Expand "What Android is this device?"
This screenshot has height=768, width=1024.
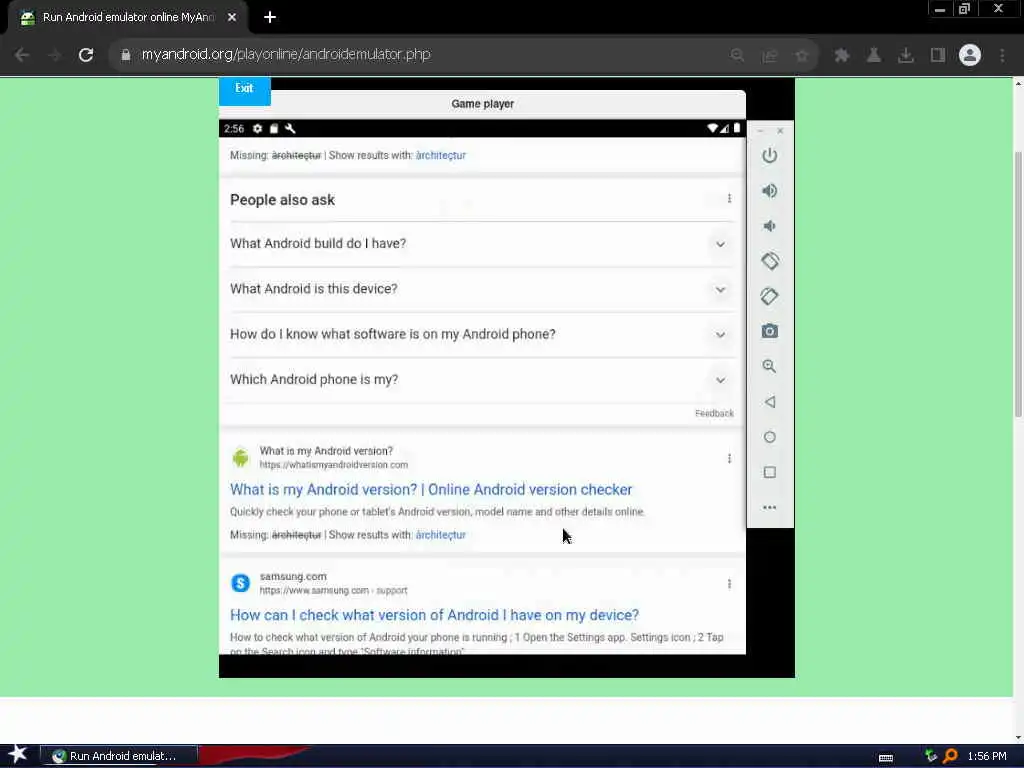[x=482, y=289]
